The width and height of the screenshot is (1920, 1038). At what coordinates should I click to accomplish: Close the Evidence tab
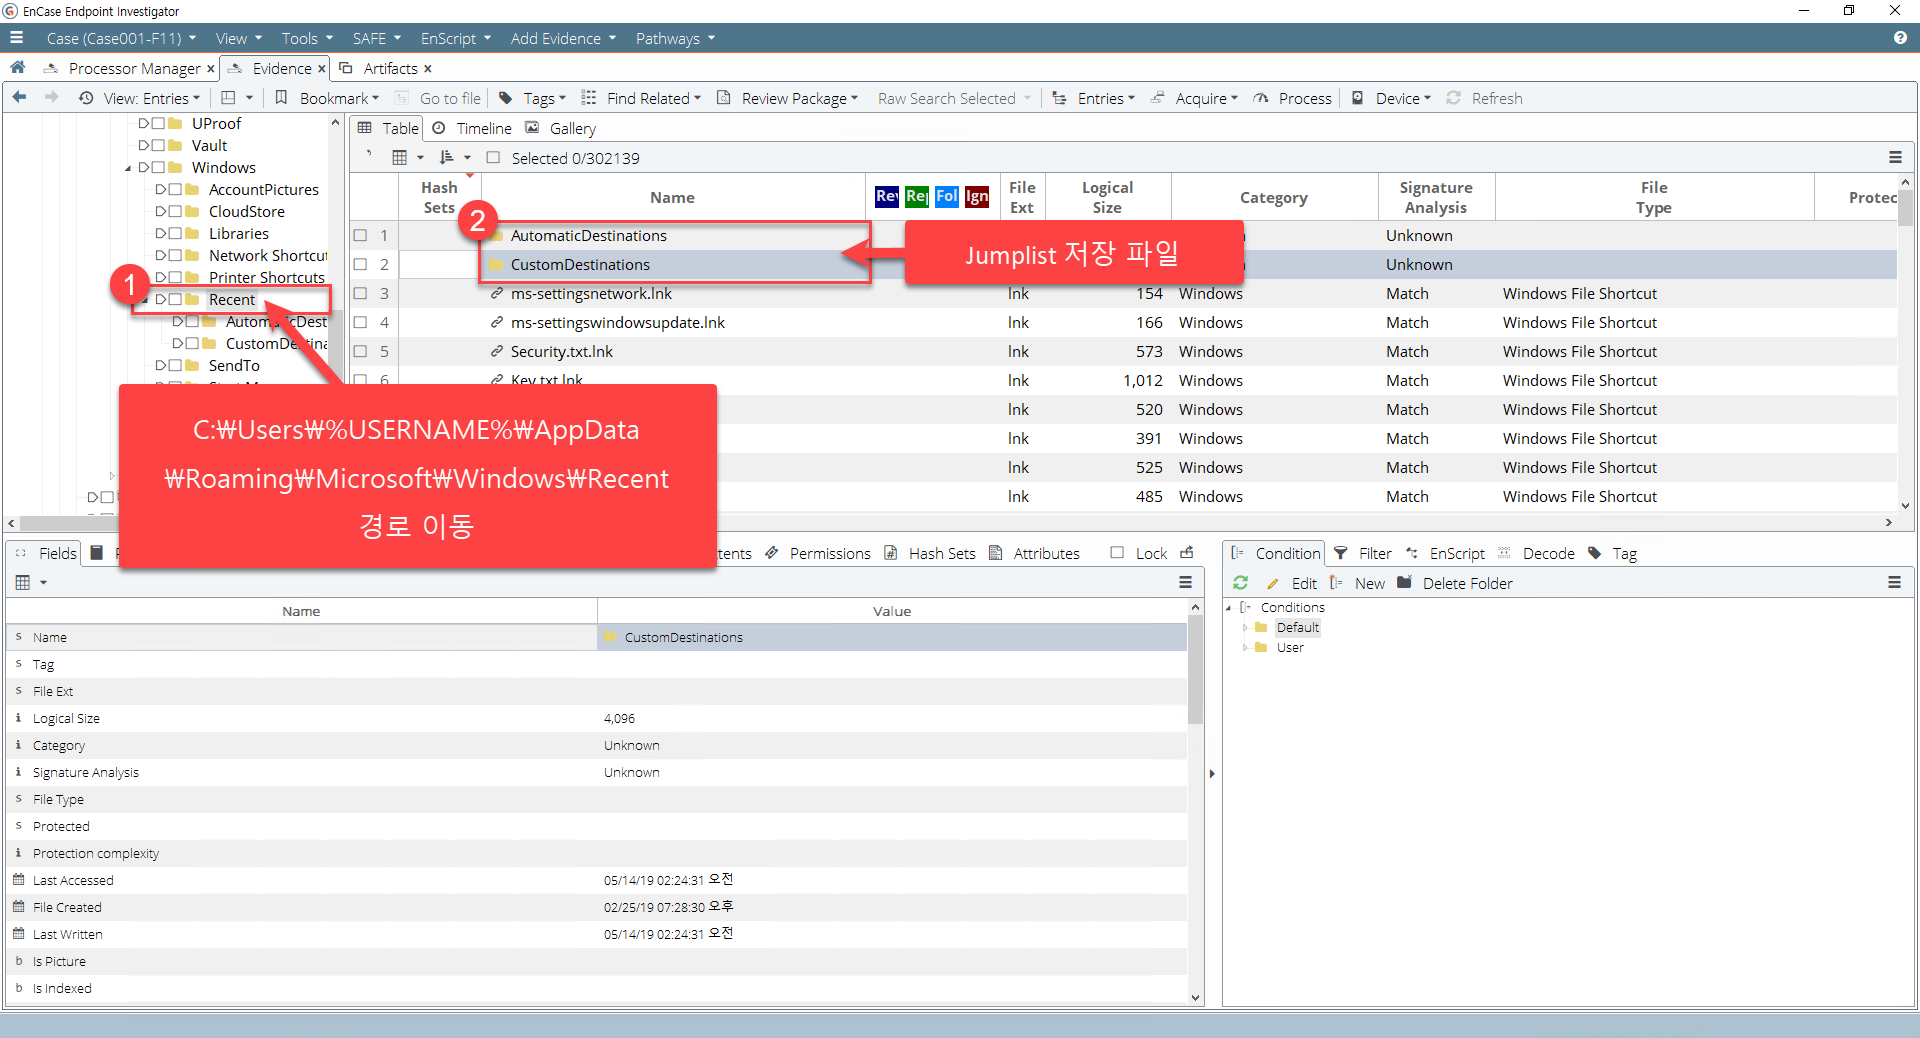(321, 69)
